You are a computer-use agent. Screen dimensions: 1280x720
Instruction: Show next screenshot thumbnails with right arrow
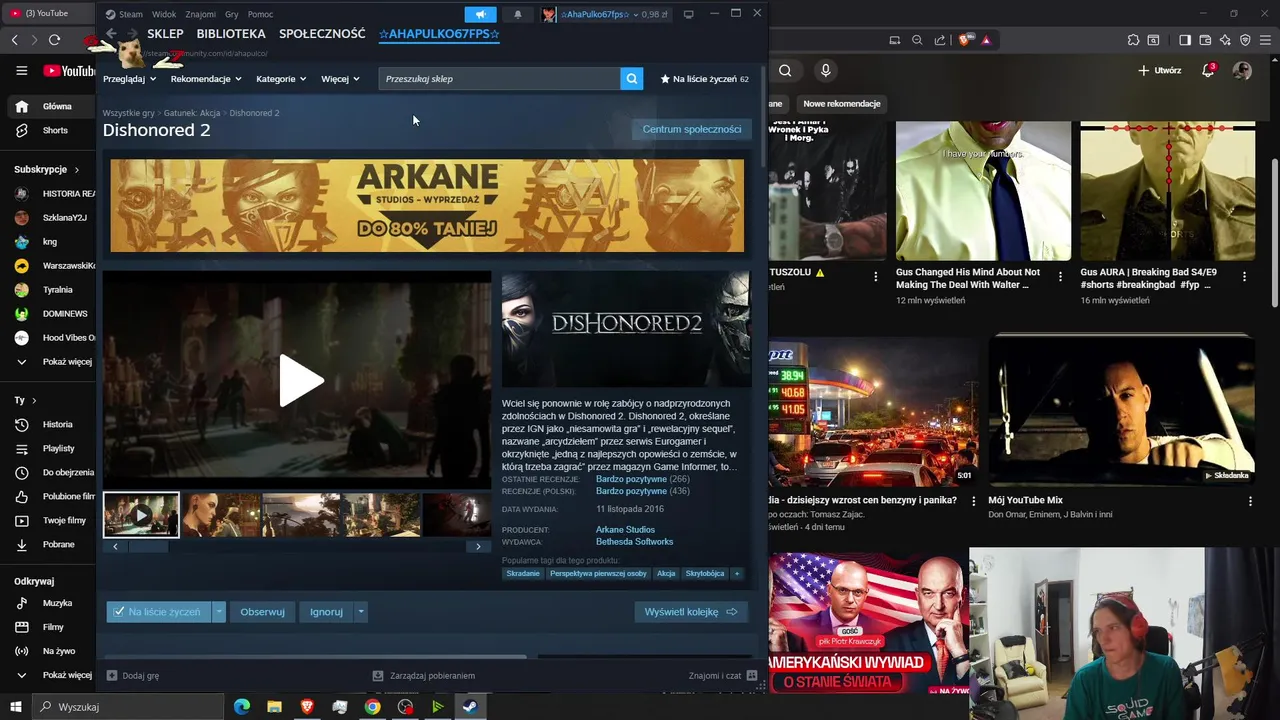pyautogui.click(x=478, y=546)
